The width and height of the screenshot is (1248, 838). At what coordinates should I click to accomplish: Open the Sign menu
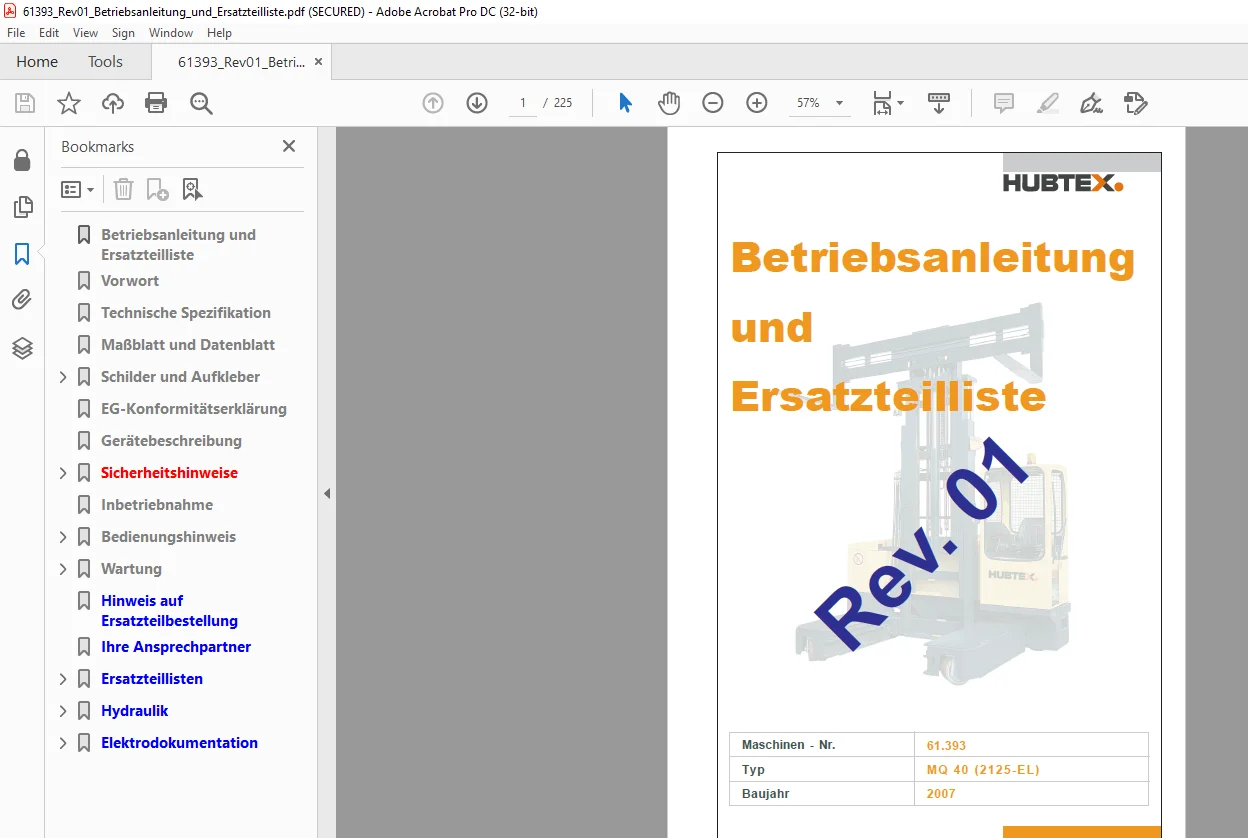click(123, 33)
